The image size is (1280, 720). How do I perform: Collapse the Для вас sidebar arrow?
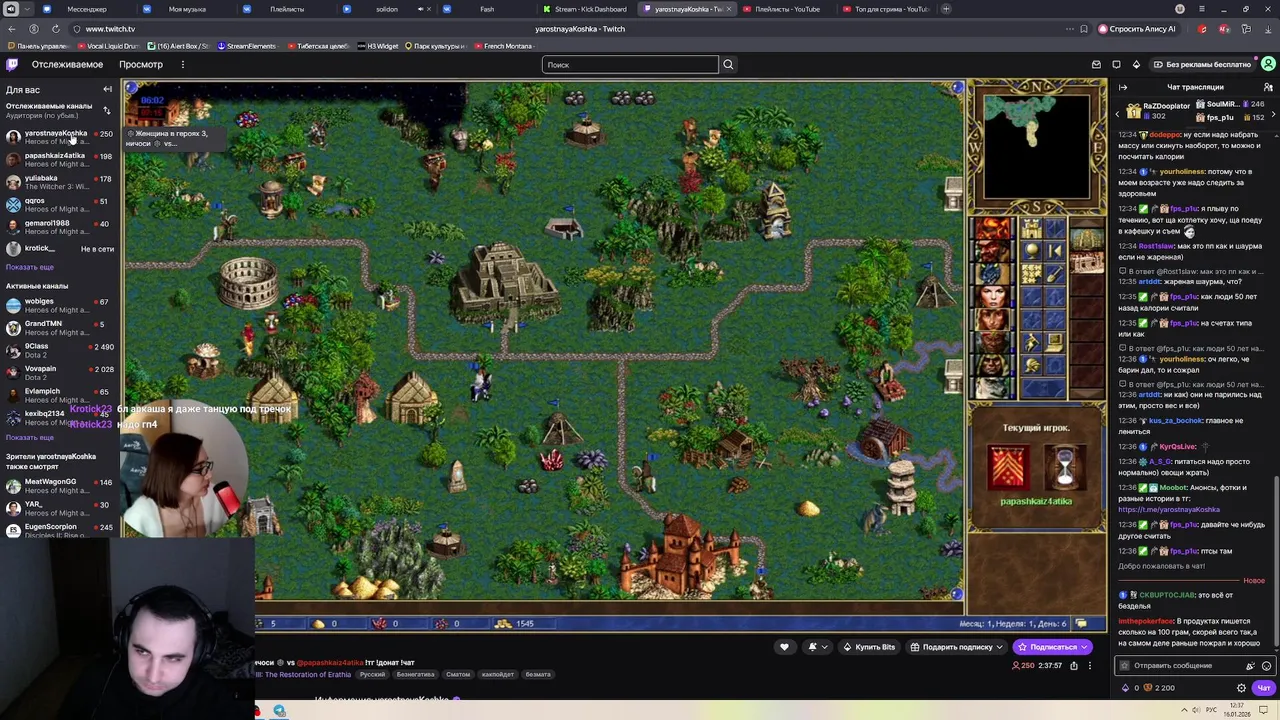pyautogui.click(x=107, y=89)
